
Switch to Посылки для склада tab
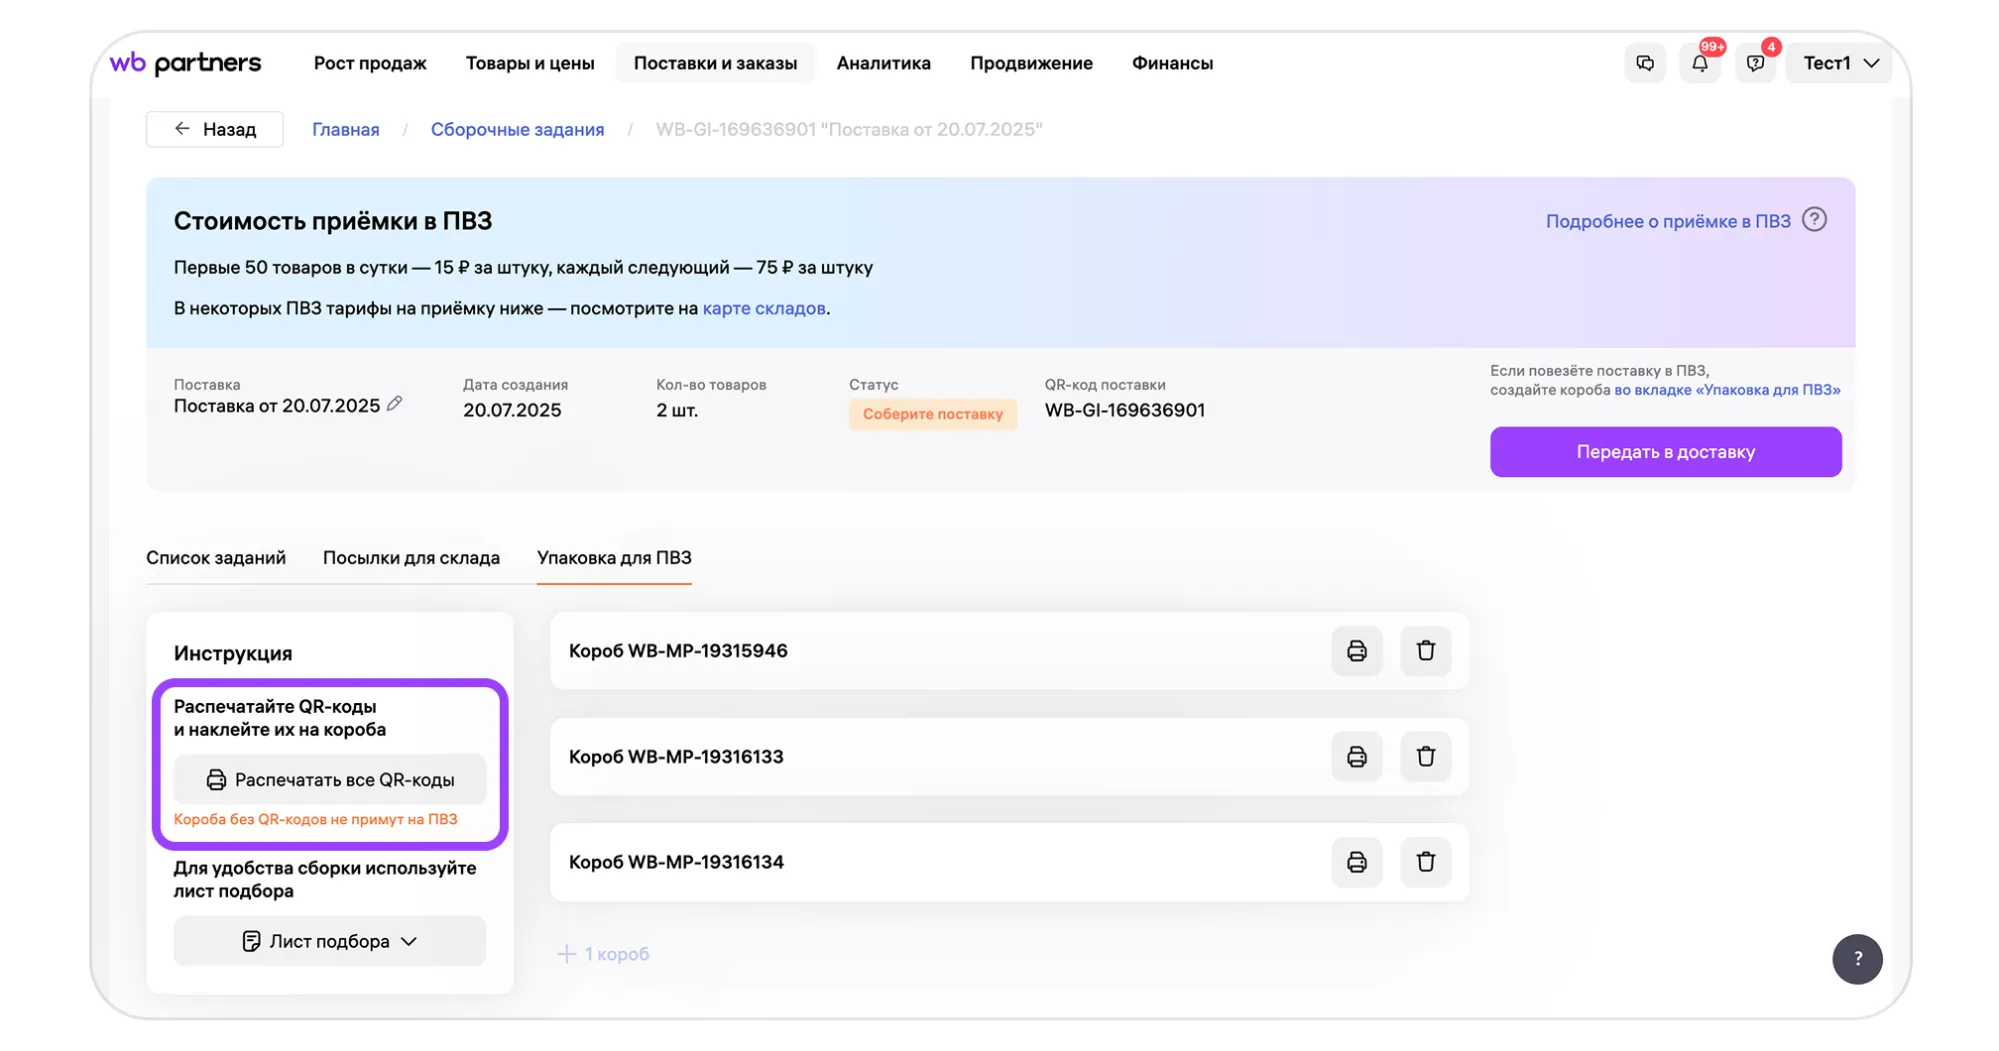coord(411,558)
